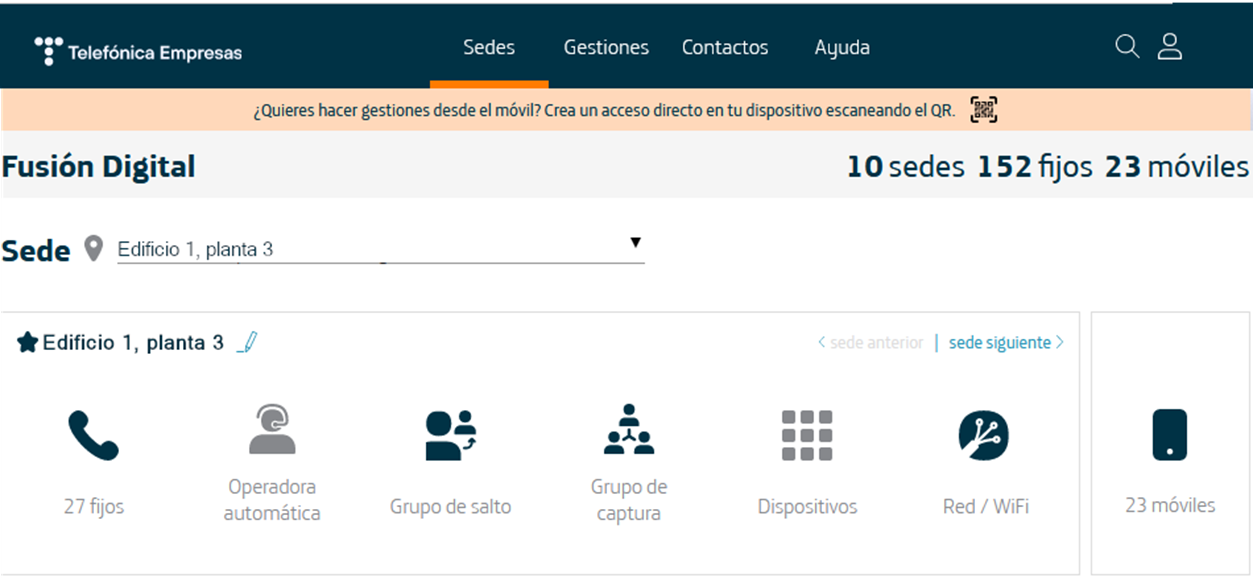Image resolution: width=1253 pixels, height=578 pixels.
Task: Click the Dispositivos grid icon
Action: 807,435
